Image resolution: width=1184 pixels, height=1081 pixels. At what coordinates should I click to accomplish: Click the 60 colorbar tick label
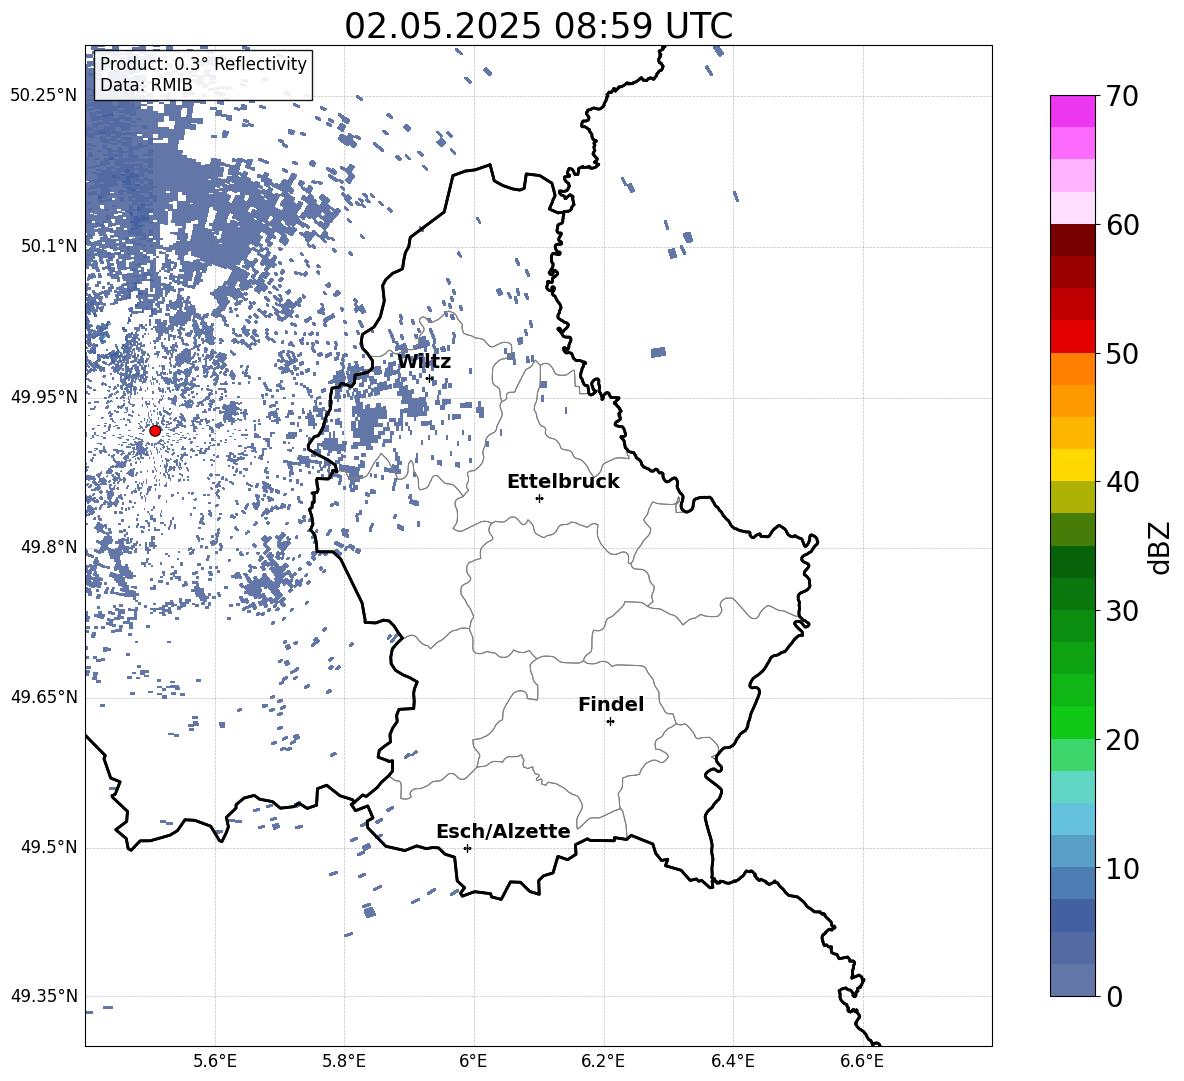(x=1122, y=225)
